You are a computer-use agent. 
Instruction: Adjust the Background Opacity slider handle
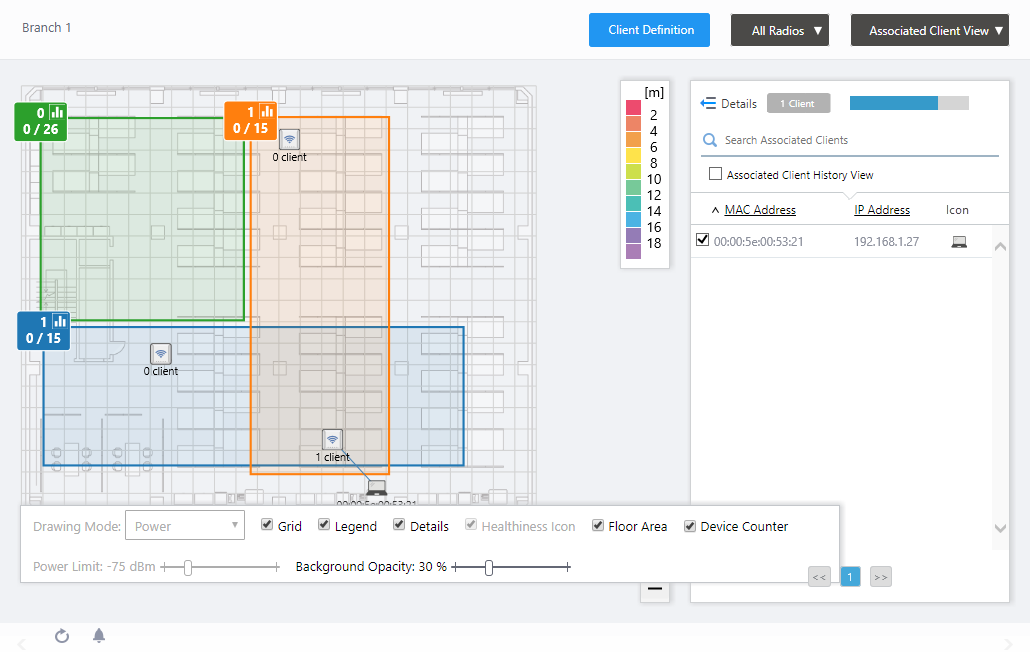[489, 568]
